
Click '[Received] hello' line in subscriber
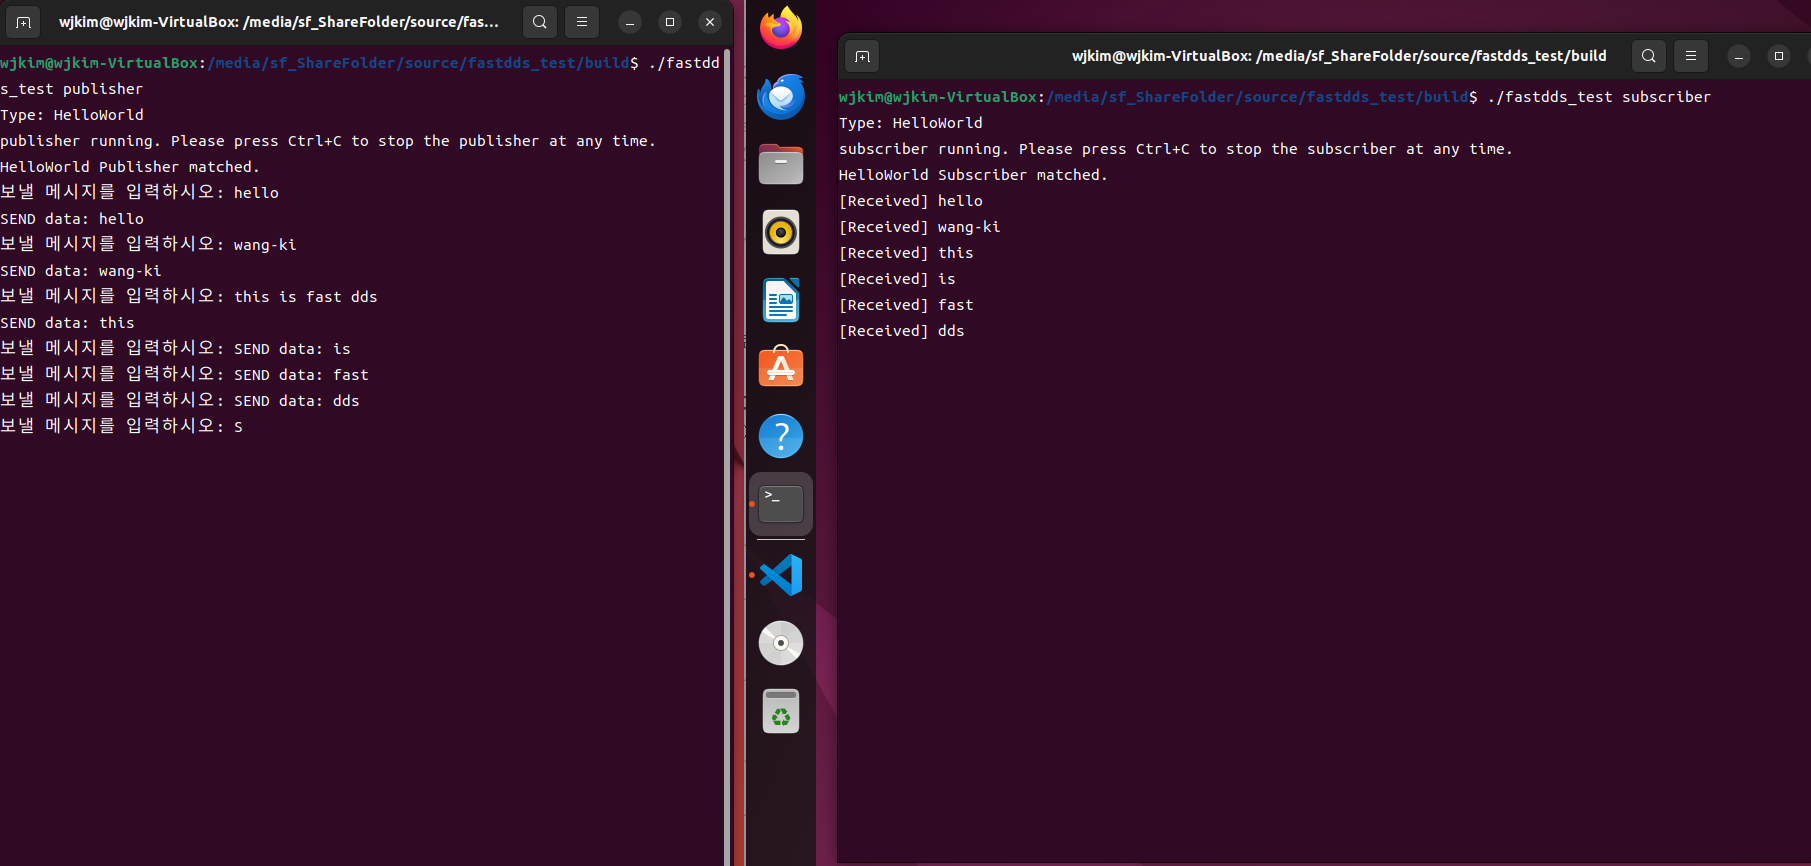(911, 201)
